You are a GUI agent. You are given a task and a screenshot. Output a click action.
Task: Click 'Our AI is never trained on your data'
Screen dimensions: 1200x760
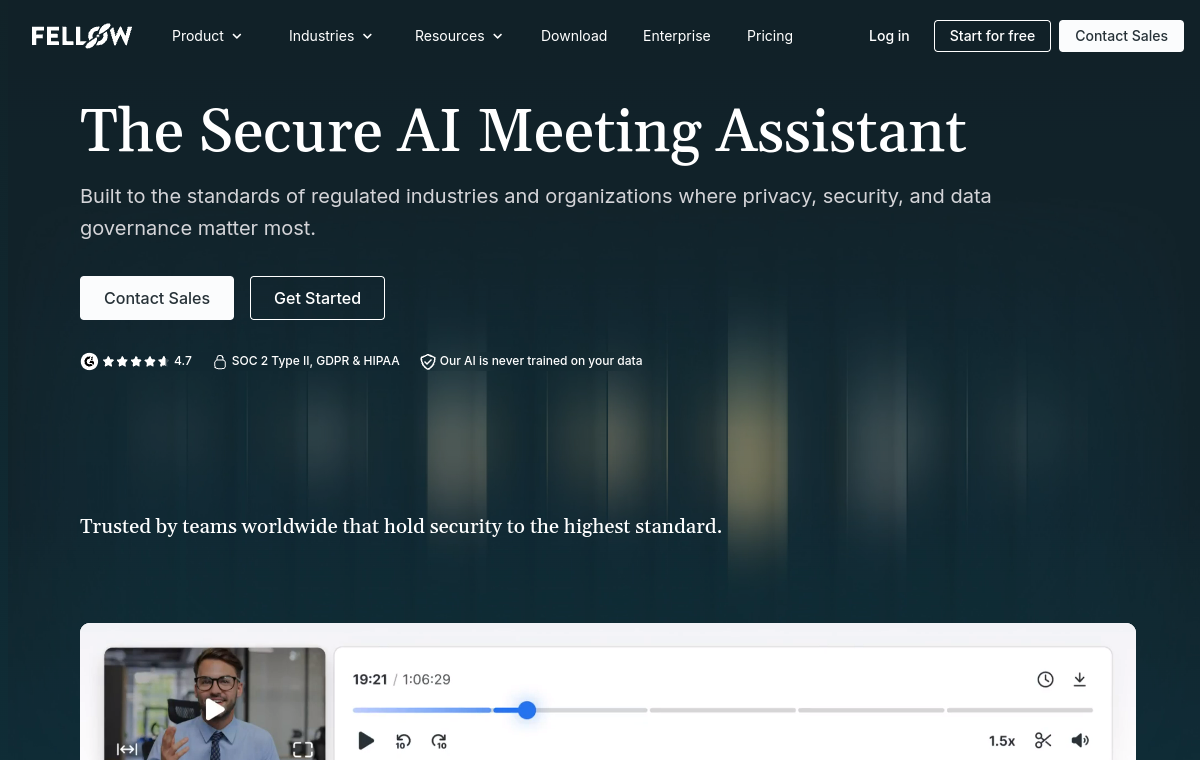541,361
